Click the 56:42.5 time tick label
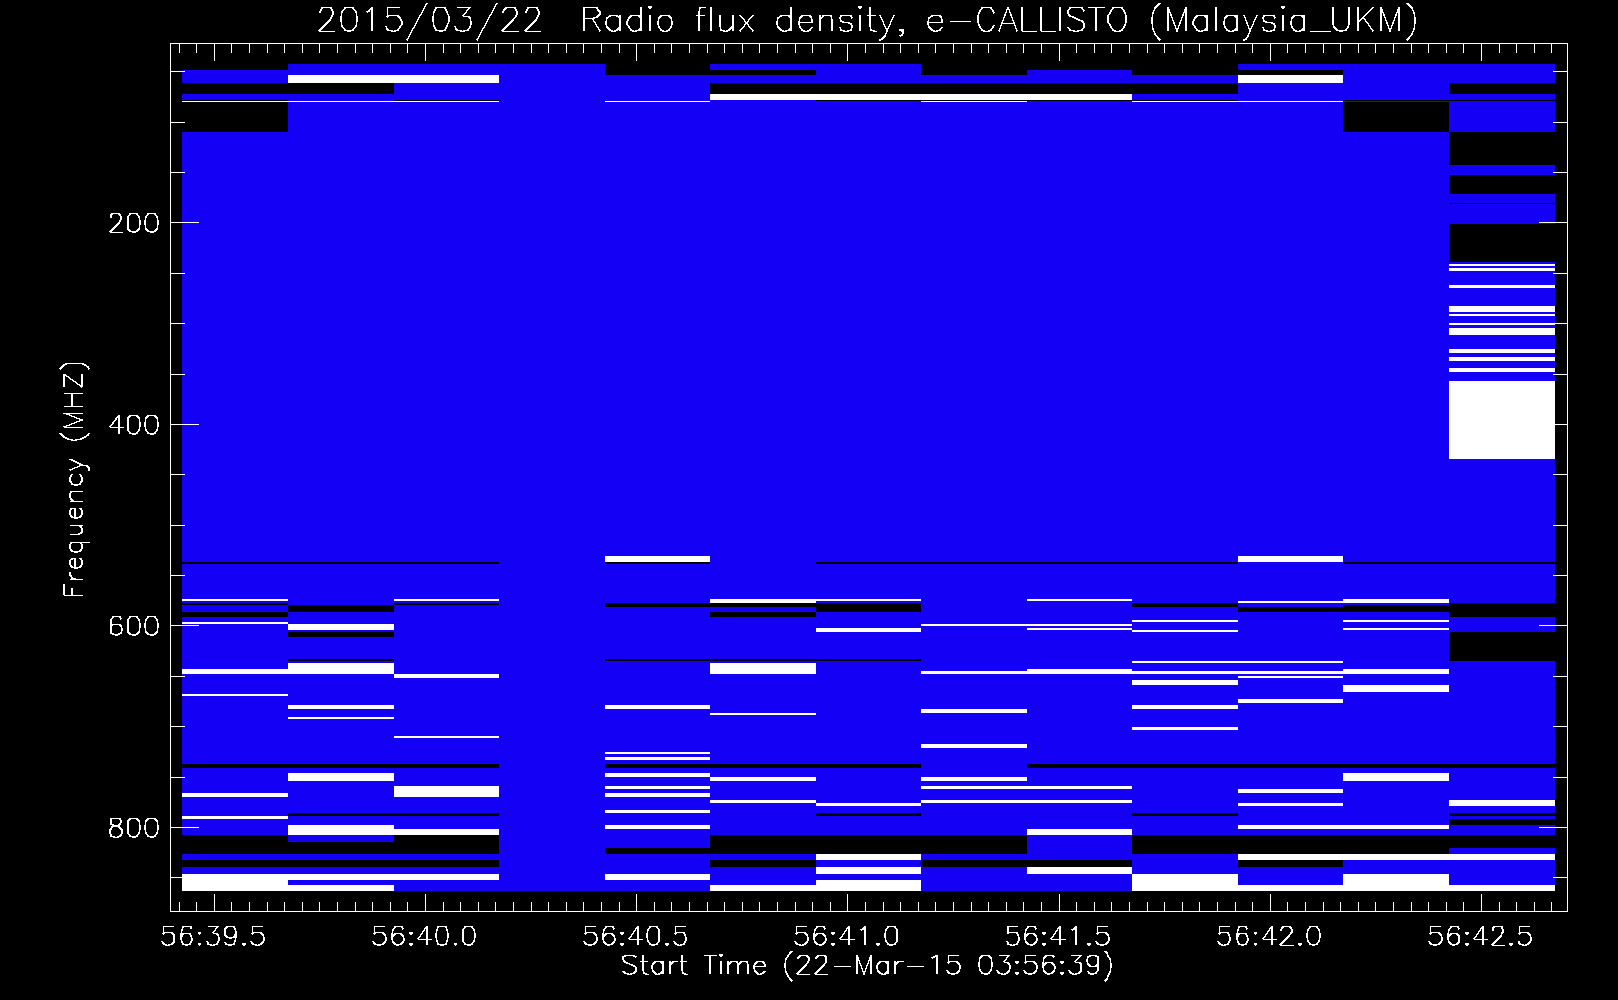The image size is (1618, 1000). [1480, 936]
